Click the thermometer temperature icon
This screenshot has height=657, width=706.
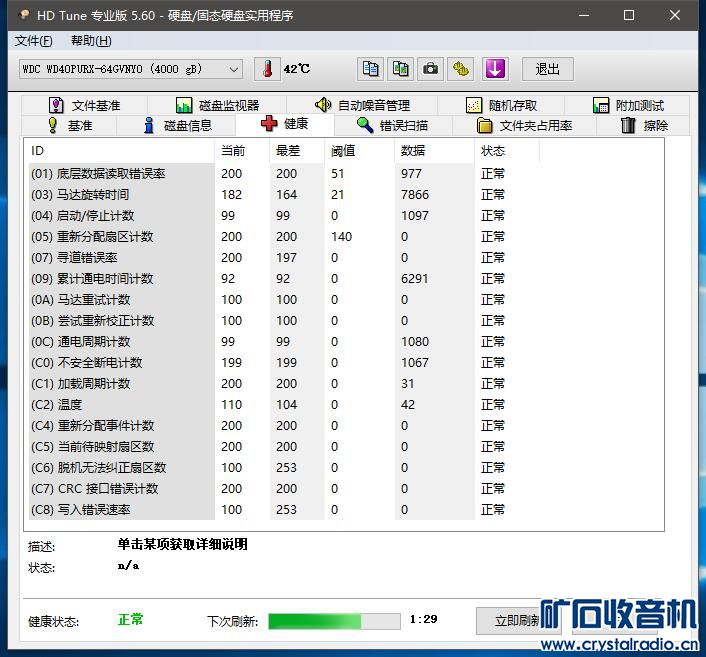point(267,69)
